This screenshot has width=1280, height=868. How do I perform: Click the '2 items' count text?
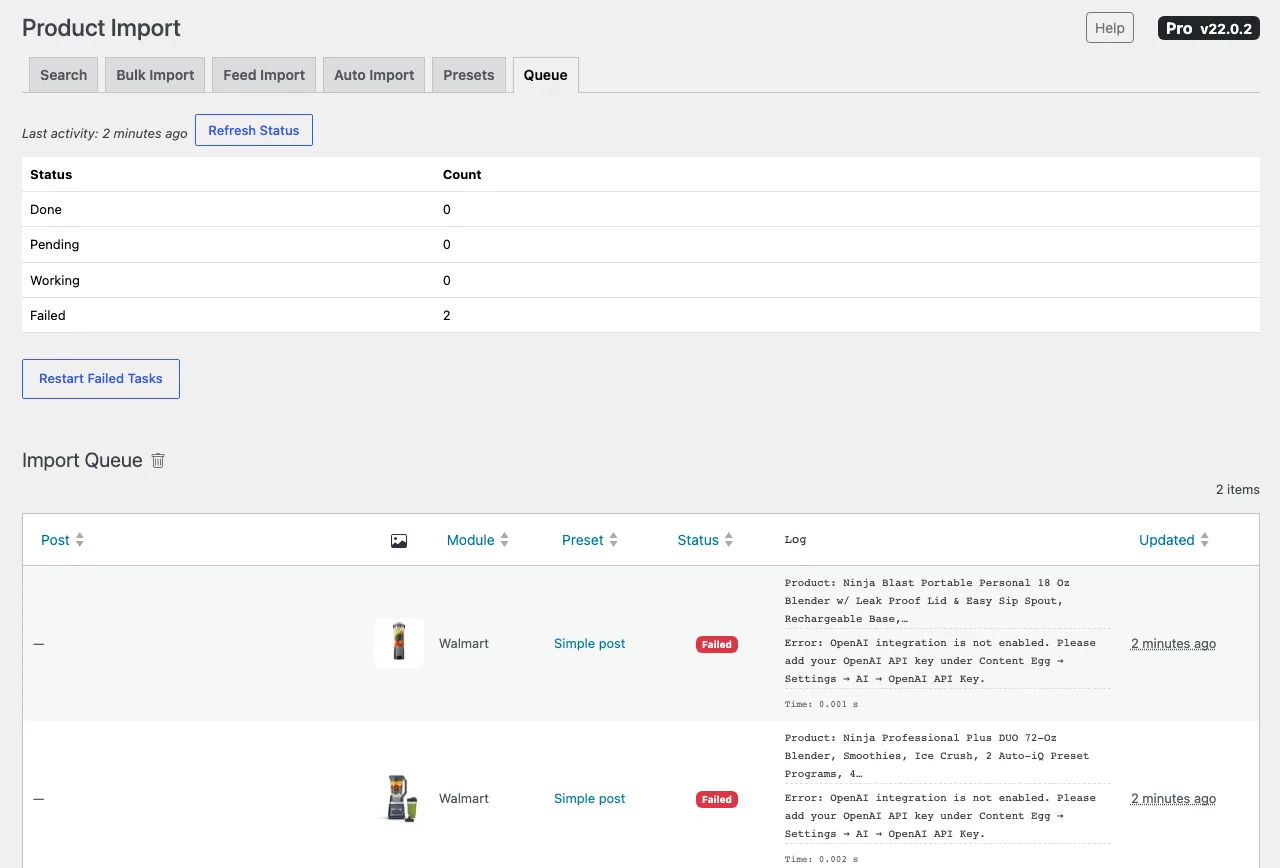[x=1238, y=490]
